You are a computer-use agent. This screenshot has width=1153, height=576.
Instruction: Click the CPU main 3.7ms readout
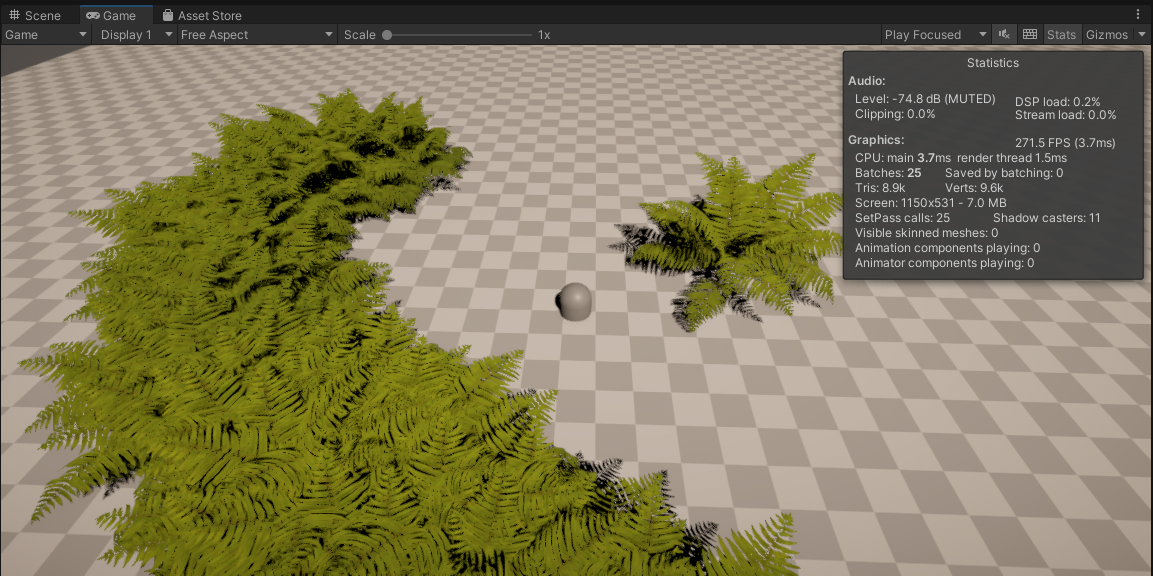[903, 158]
